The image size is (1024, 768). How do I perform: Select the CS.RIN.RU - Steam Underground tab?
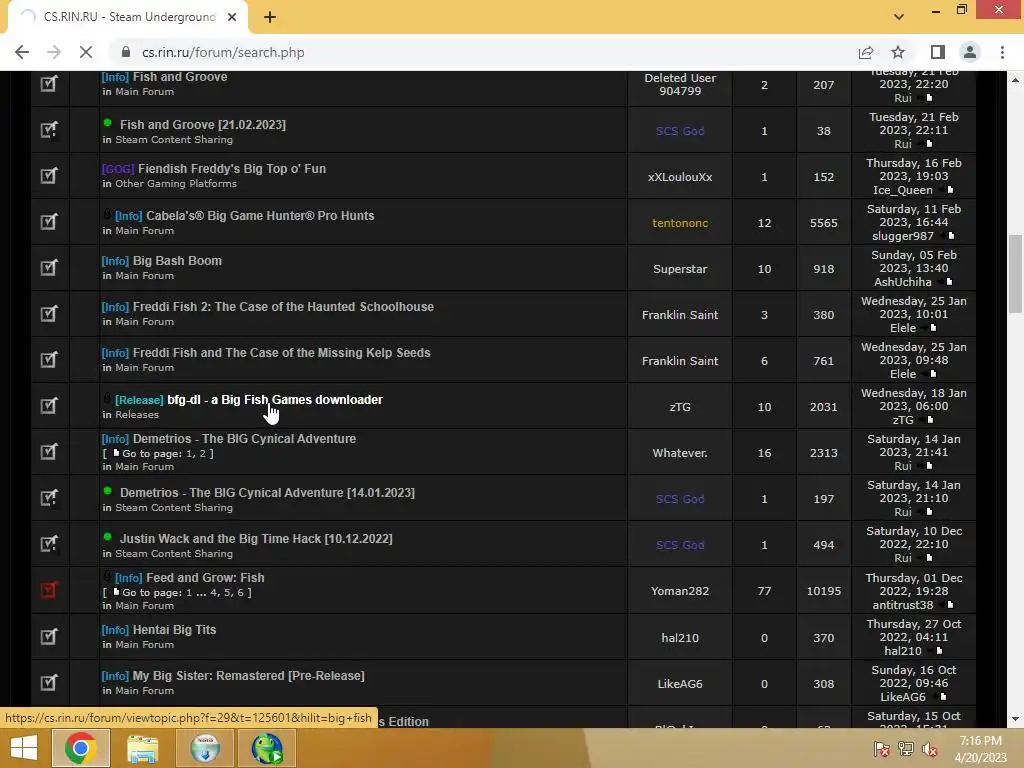point(128,17)
